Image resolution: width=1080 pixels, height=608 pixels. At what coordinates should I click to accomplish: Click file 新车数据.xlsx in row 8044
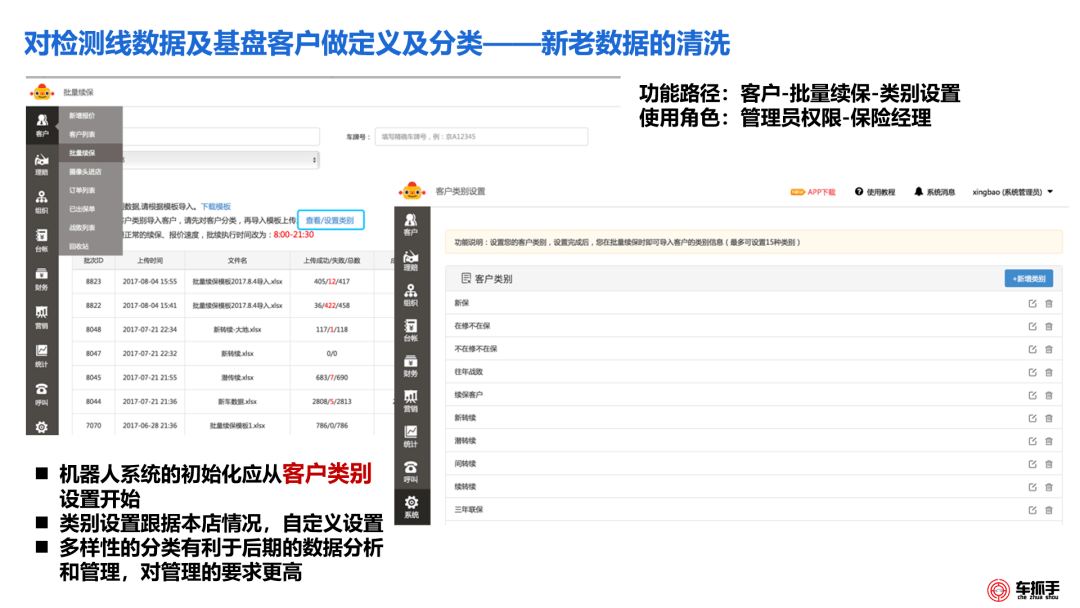tap(237, 401)
